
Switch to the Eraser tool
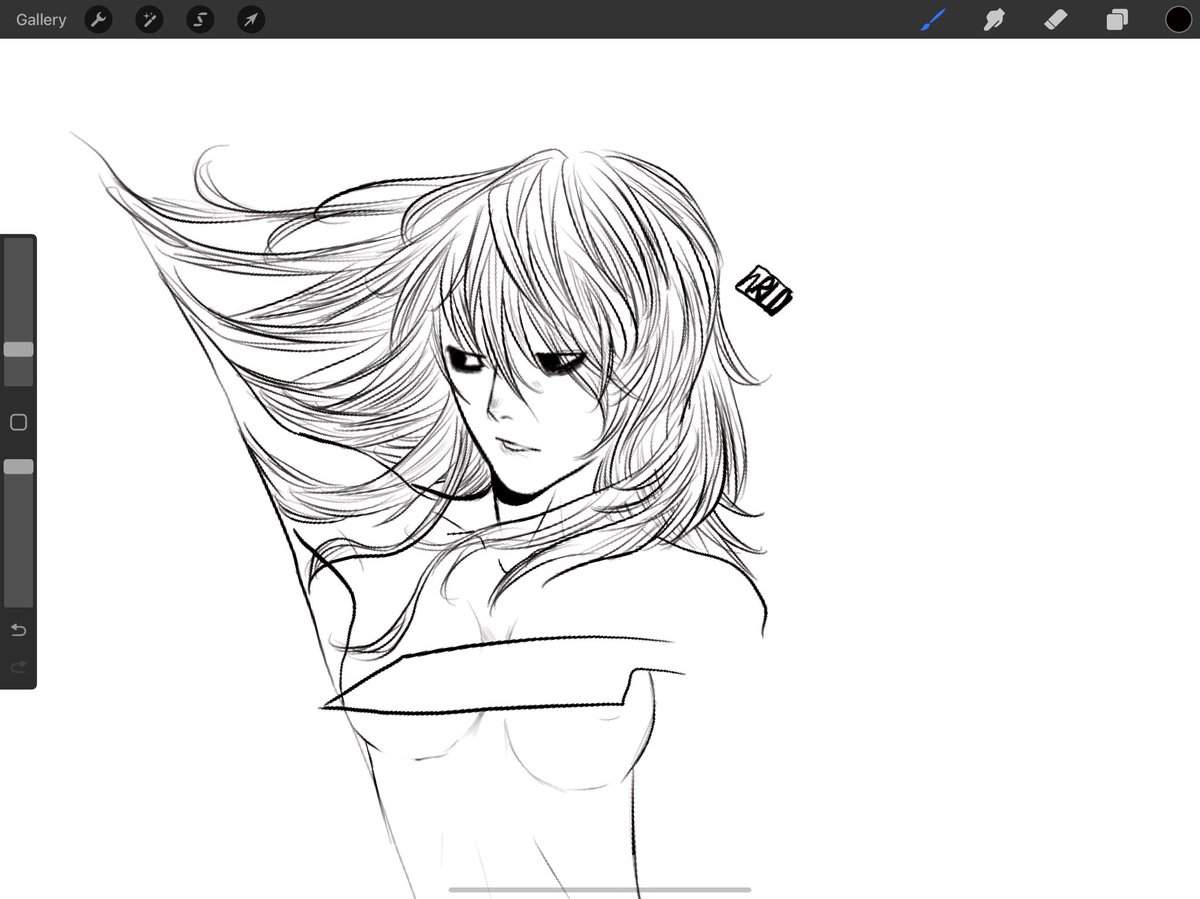pyautogui.click(x=1055, y=19)
